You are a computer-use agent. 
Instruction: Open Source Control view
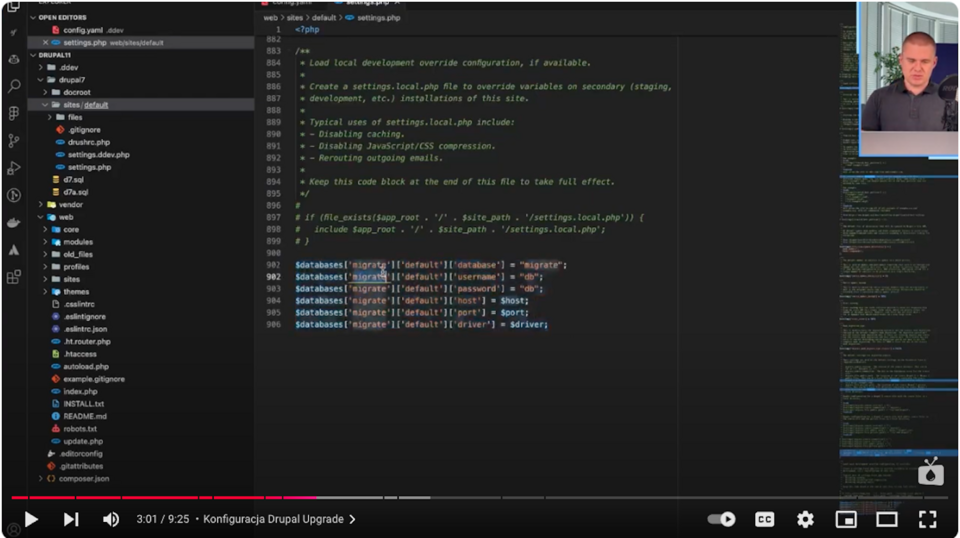[13, 141]
